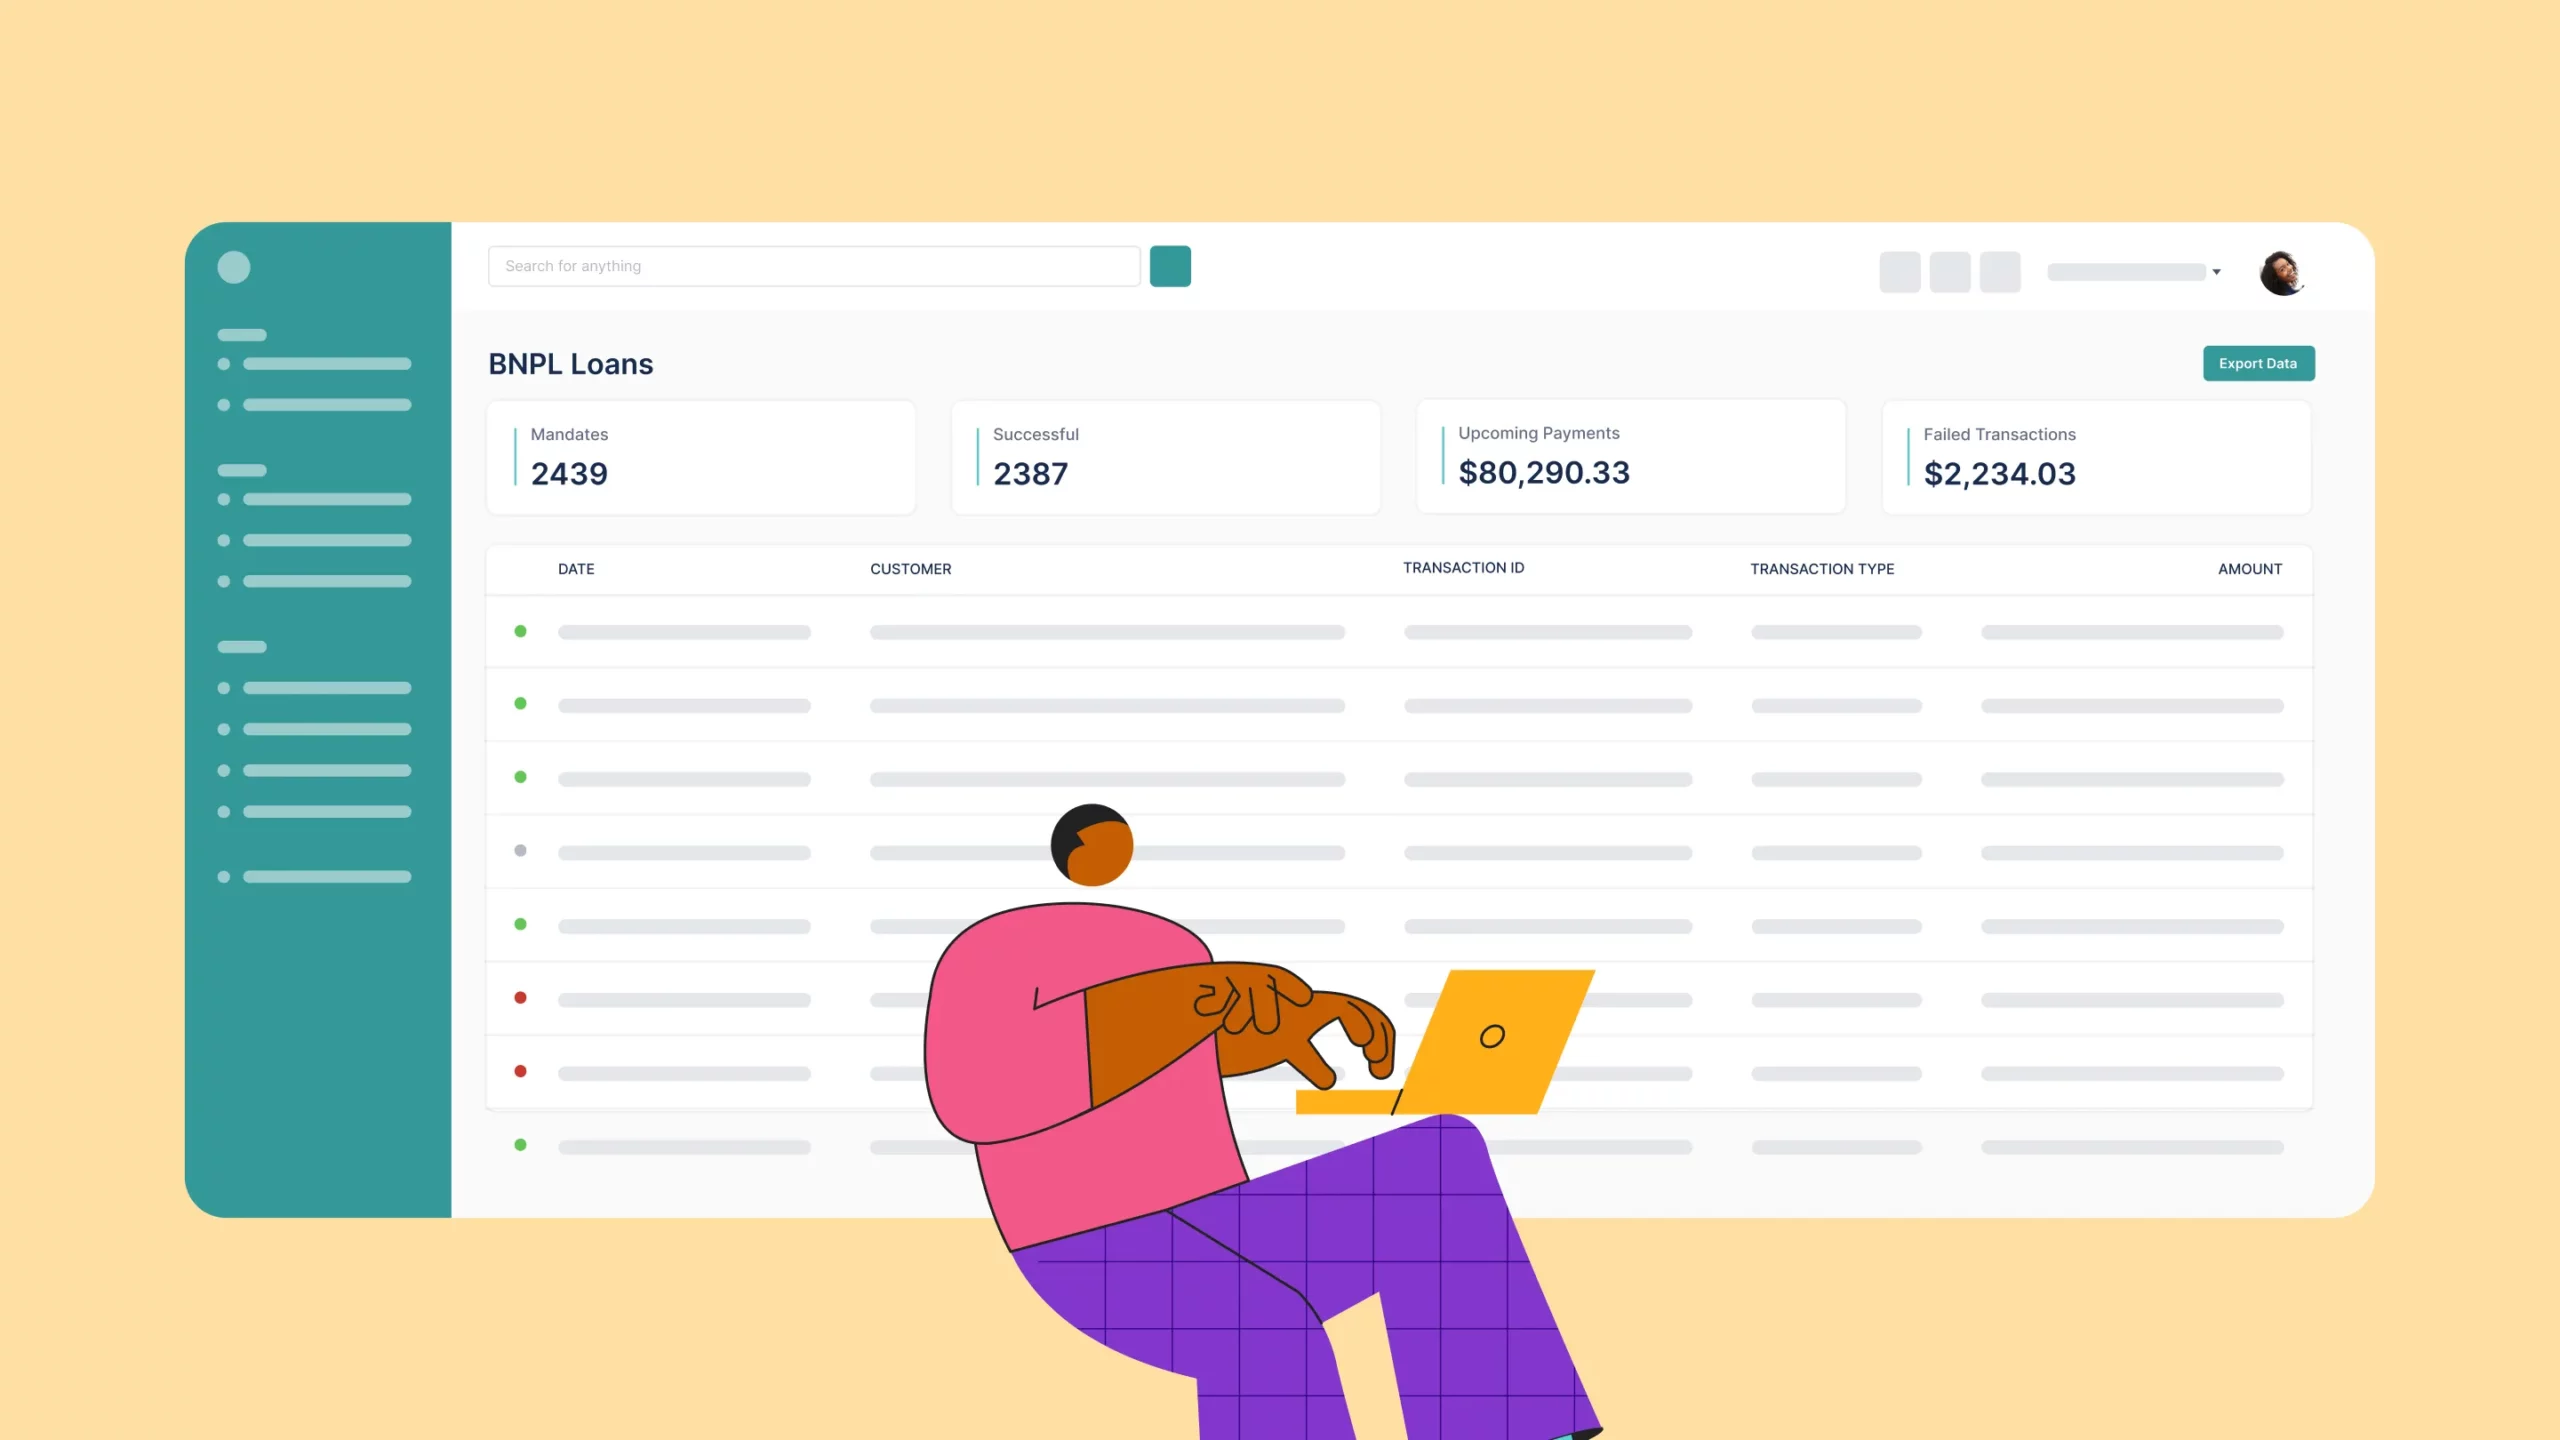2560x1440 pixels.
Task: Click the first grid view icon
Action: 1899,271
